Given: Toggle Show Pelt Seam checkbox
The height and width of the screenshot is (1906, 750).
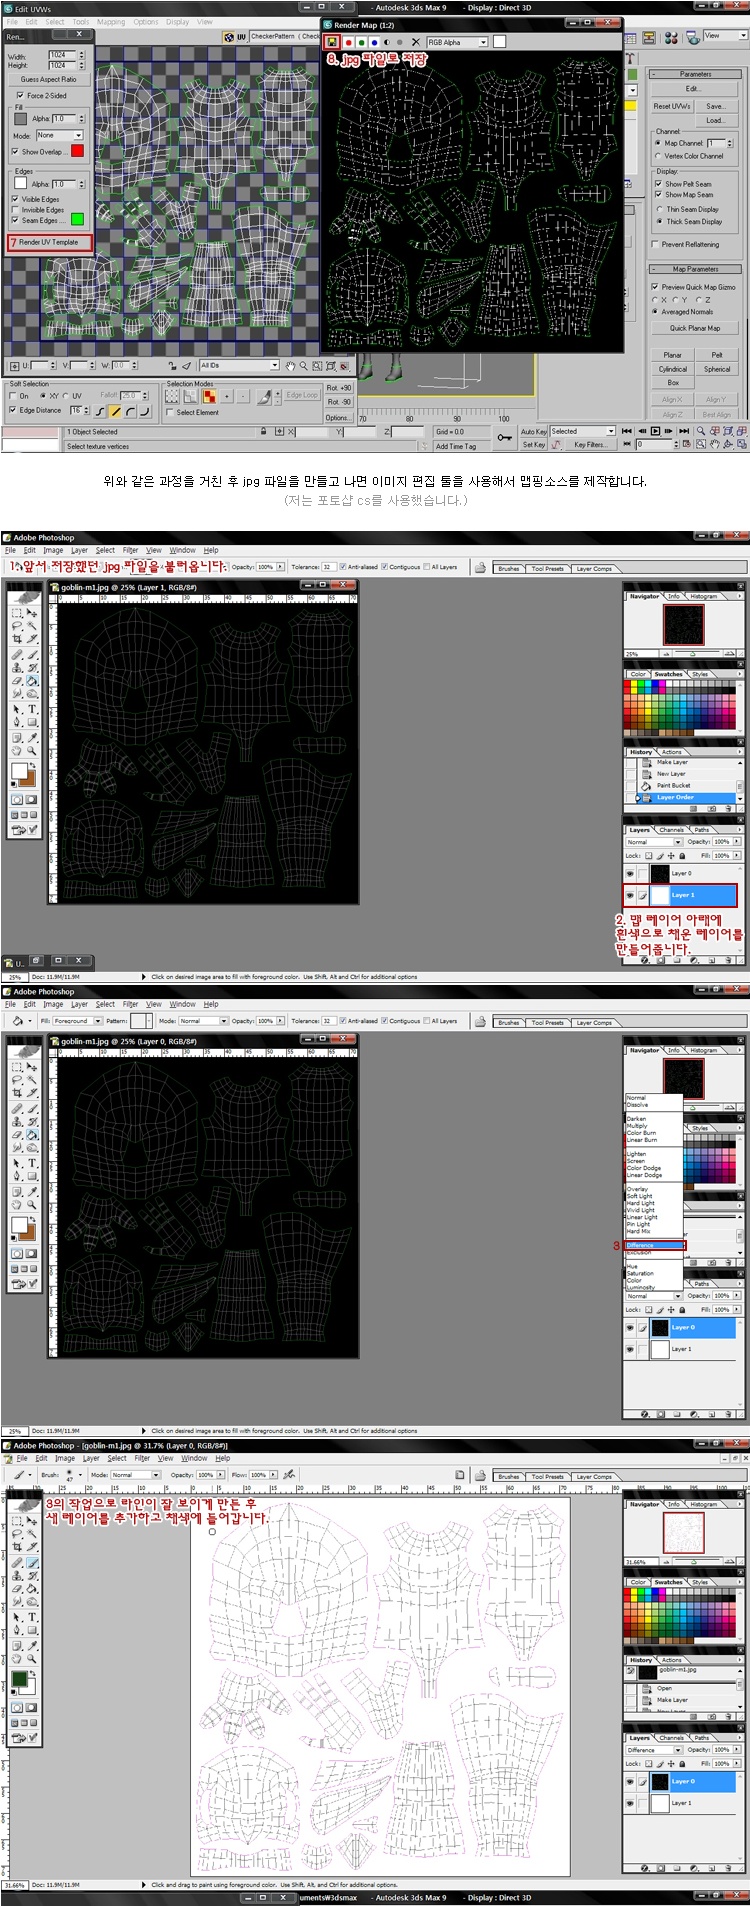Looking at the screenshot, I should tap(659, 184).
